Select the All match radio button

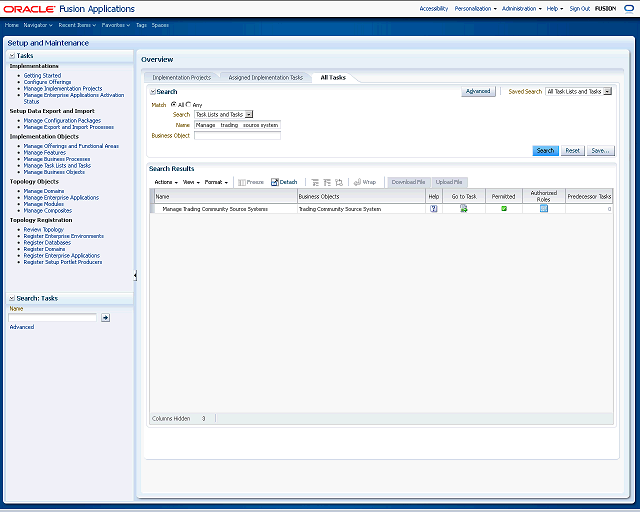[x=173, y=104]
